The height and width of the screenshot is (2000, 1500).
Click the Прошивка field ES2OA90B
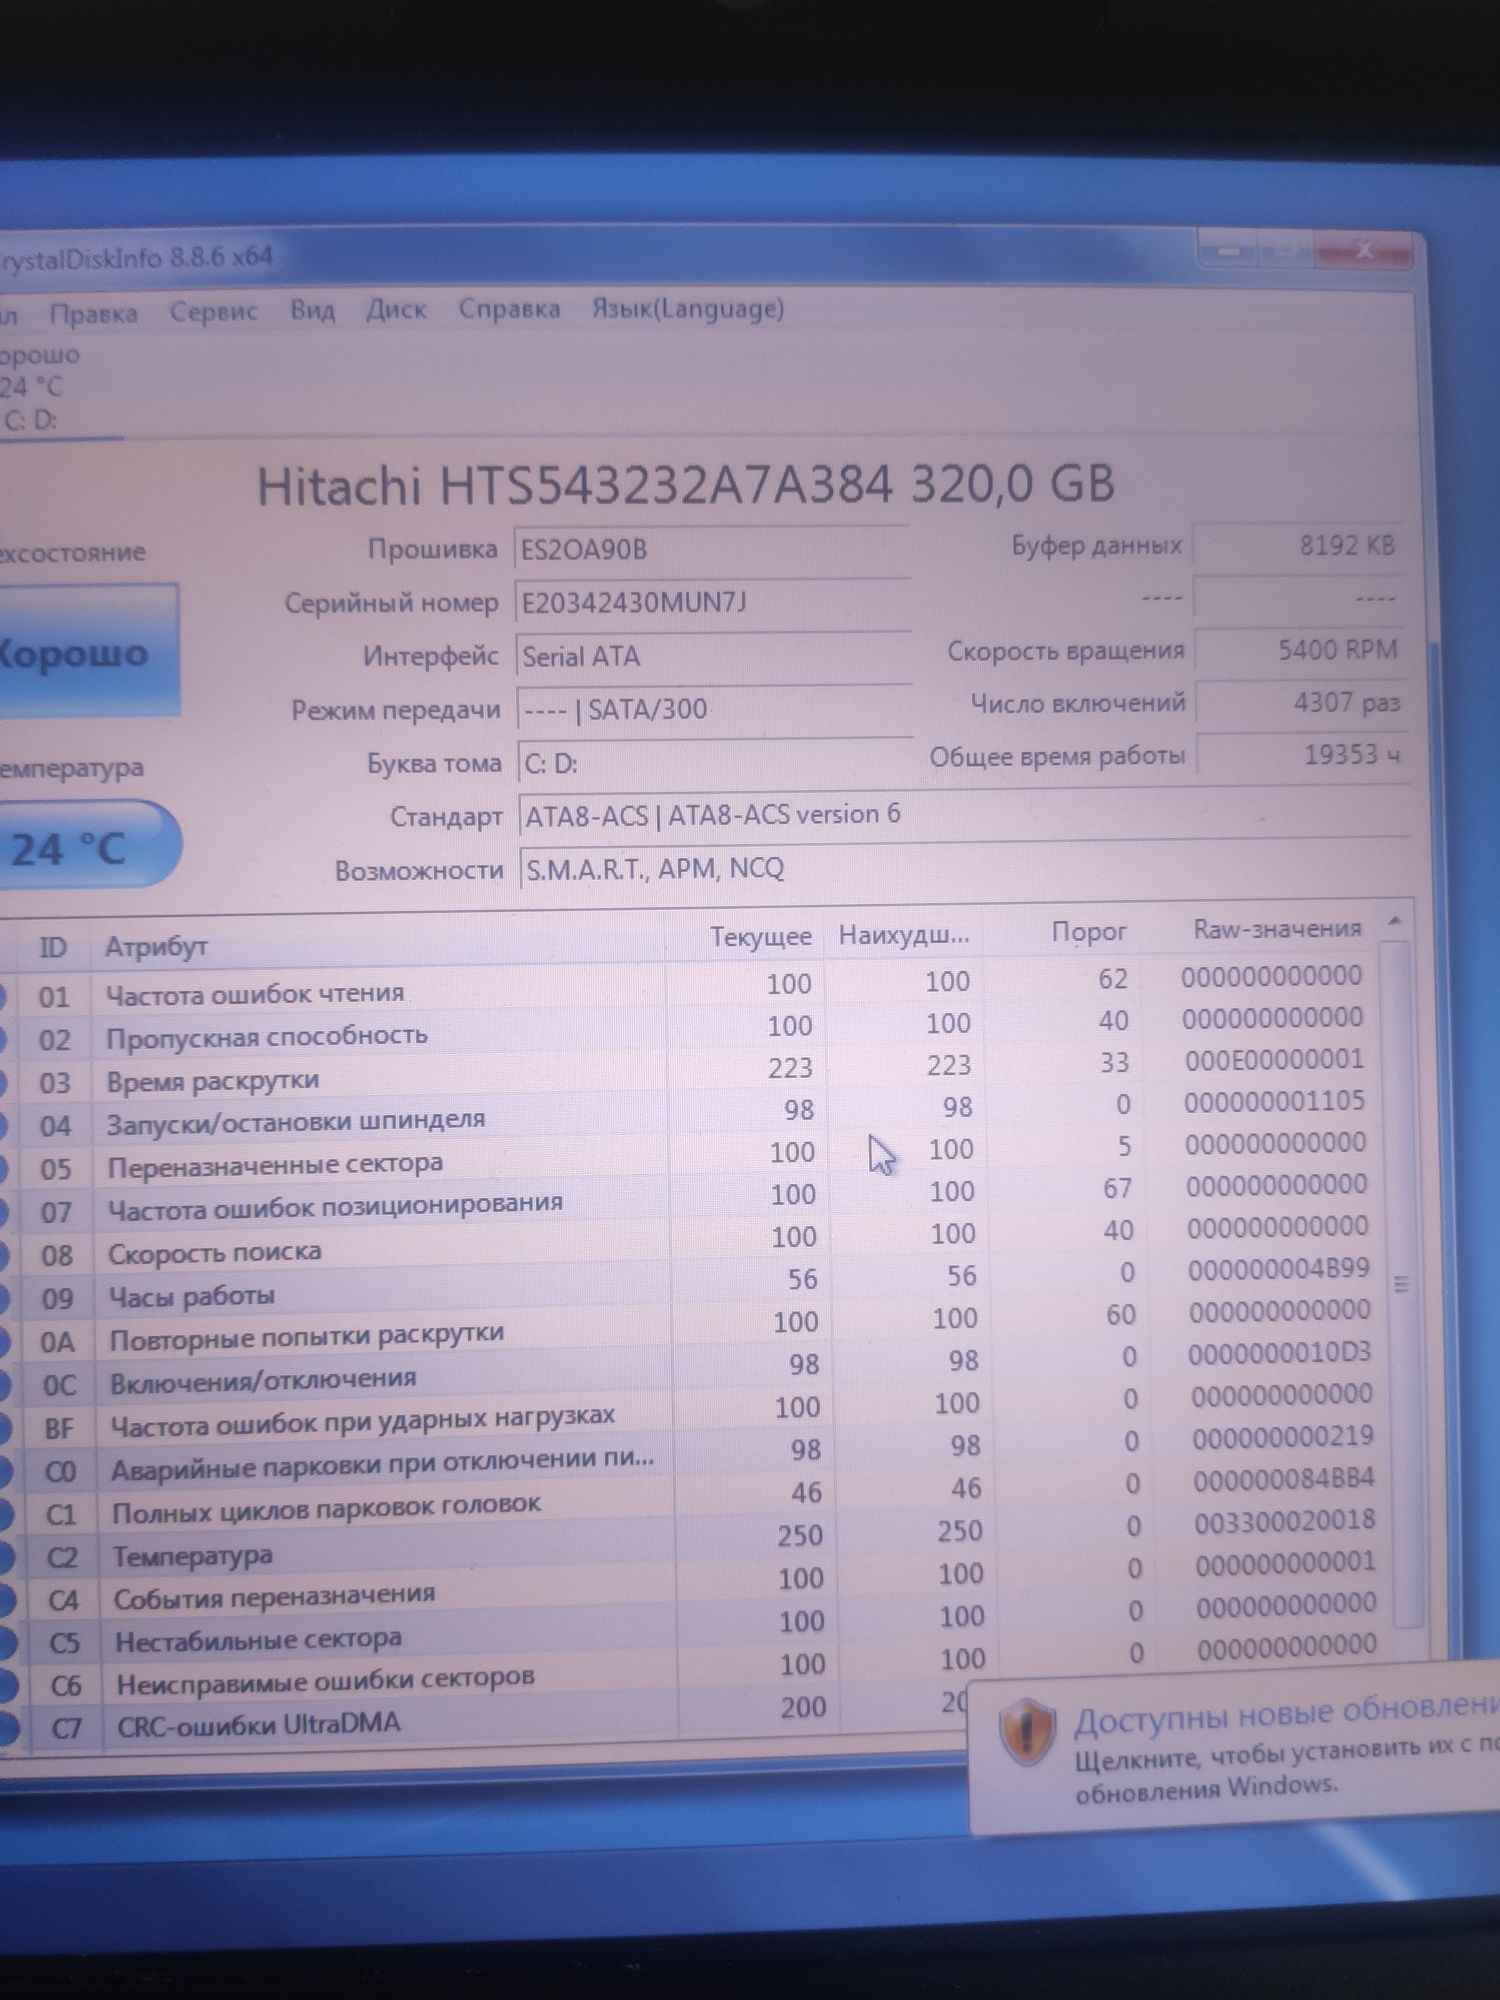[713, 549]
